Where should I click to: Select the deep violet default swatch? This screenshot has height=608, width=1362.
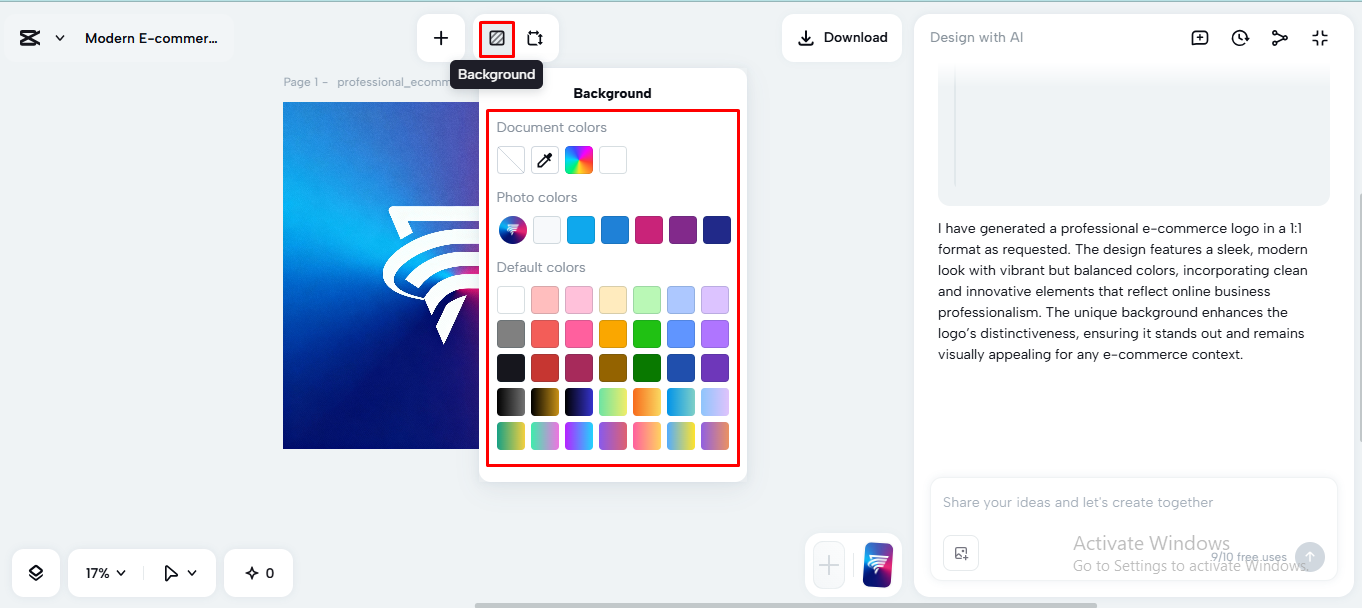pyautogui.click(x=715, y=368)
